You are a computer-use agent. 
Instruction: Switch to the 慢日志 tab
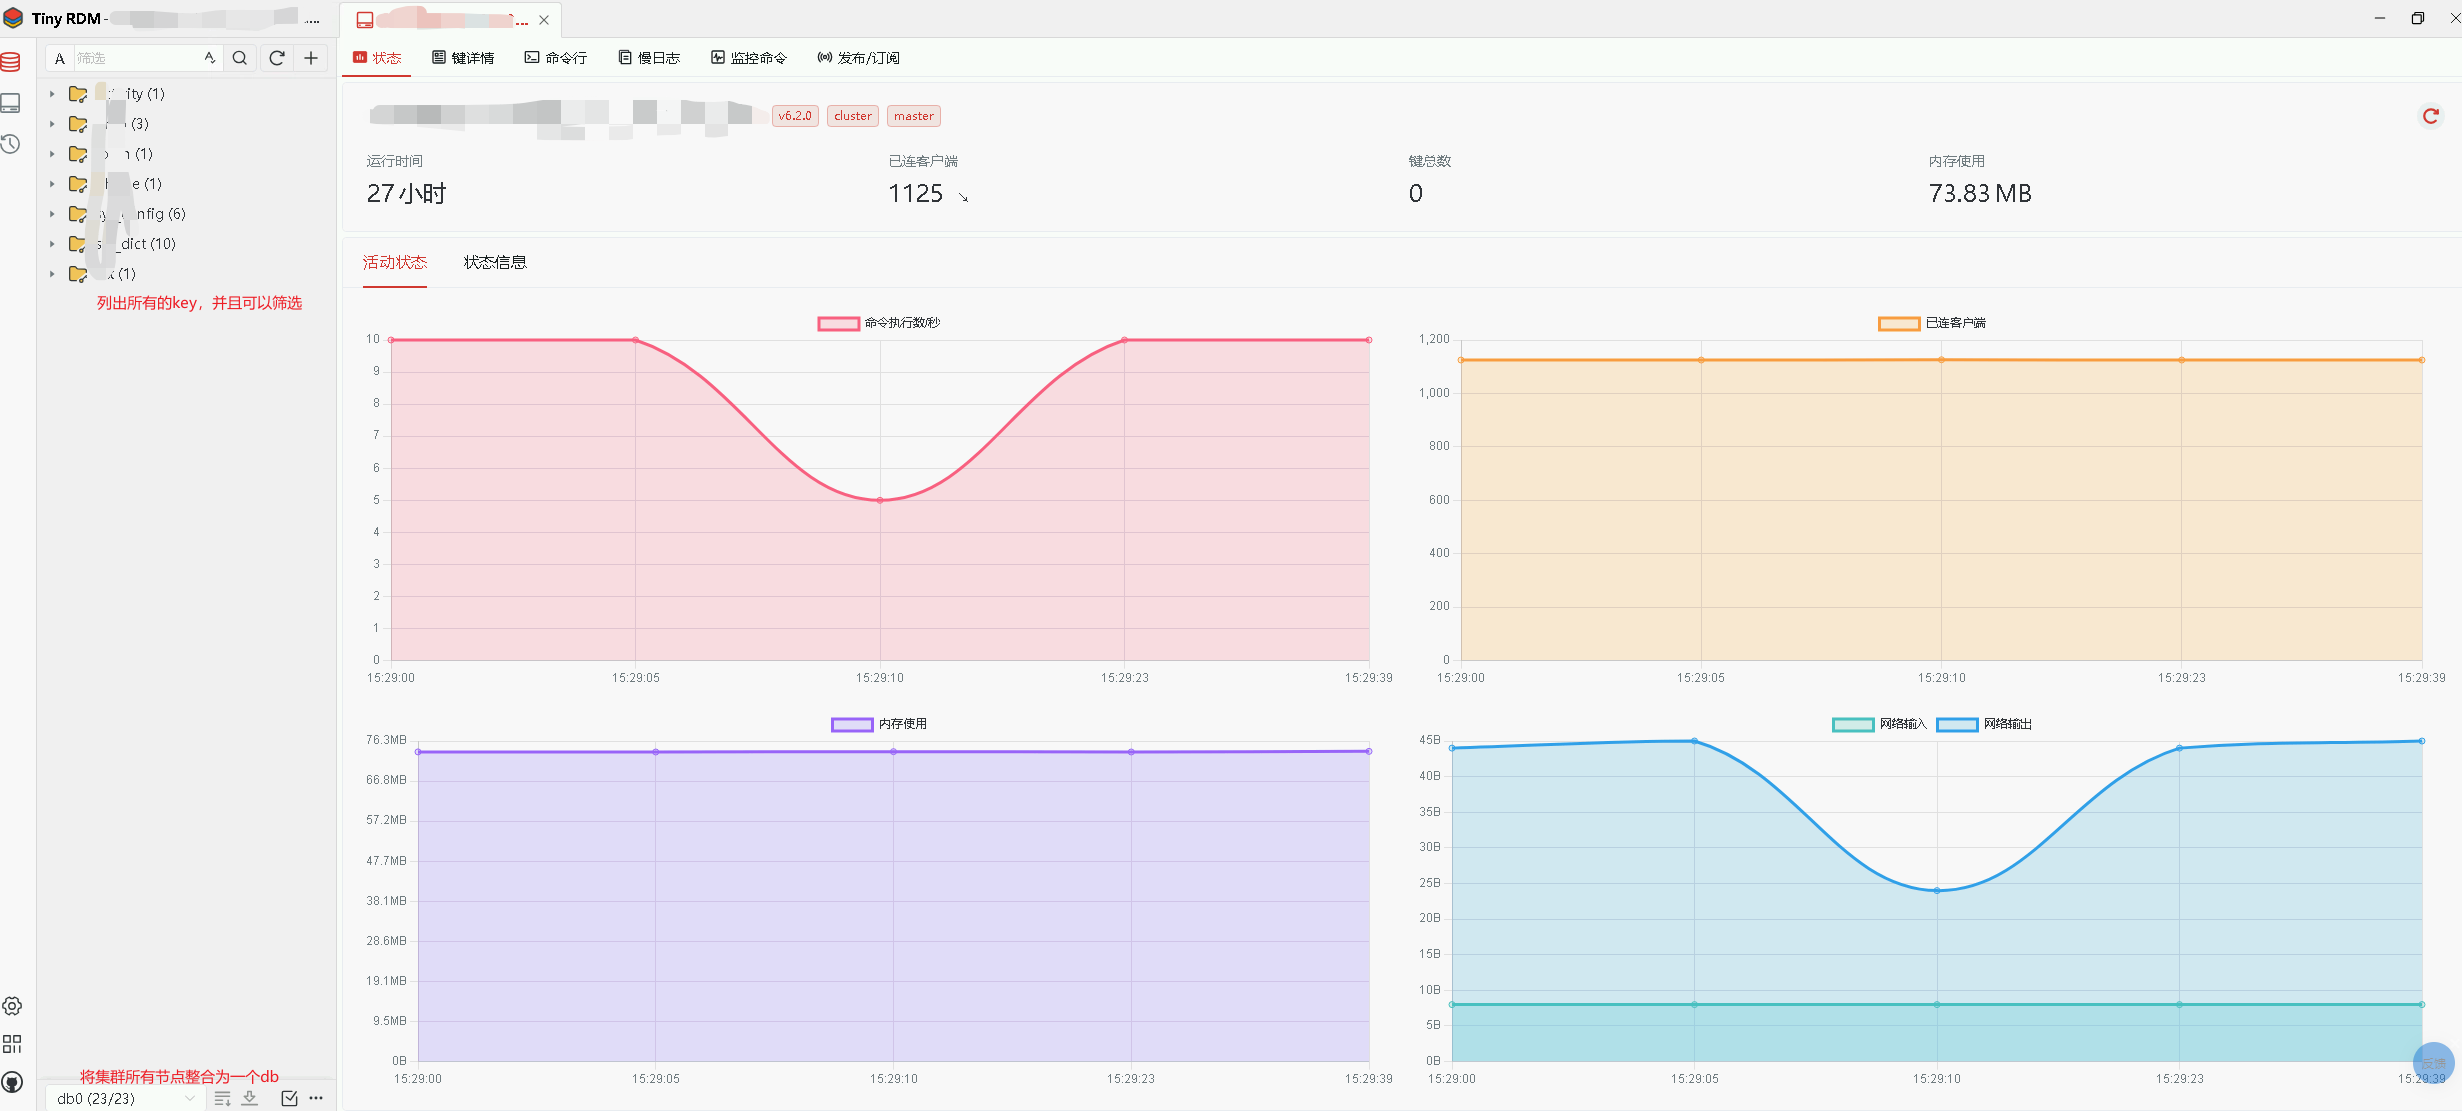point(649,58)
